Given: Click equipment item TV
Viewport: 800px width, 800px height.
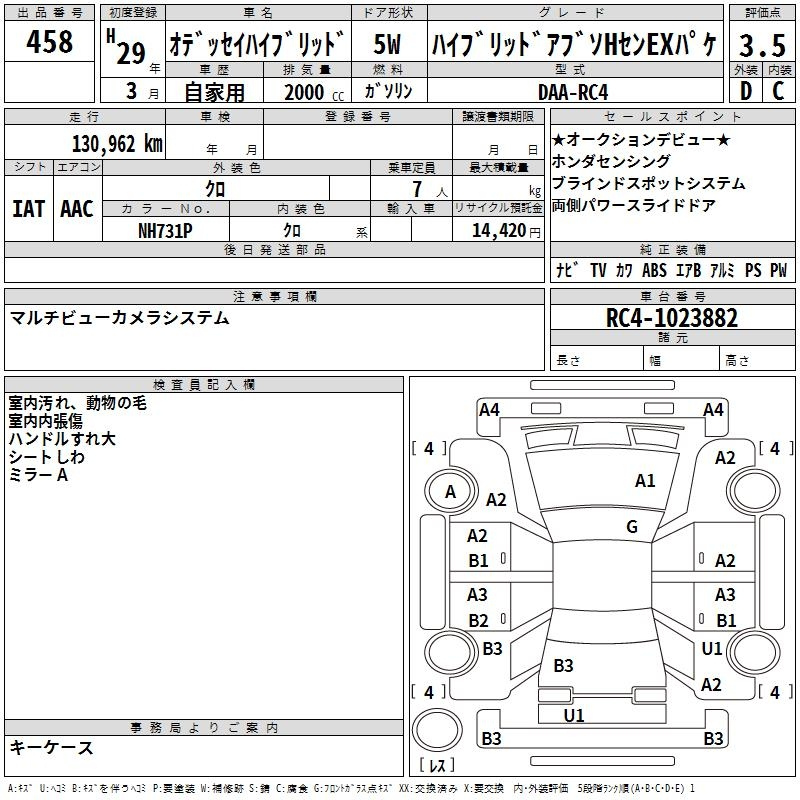Looking at the screenshot, I should 598,270.
